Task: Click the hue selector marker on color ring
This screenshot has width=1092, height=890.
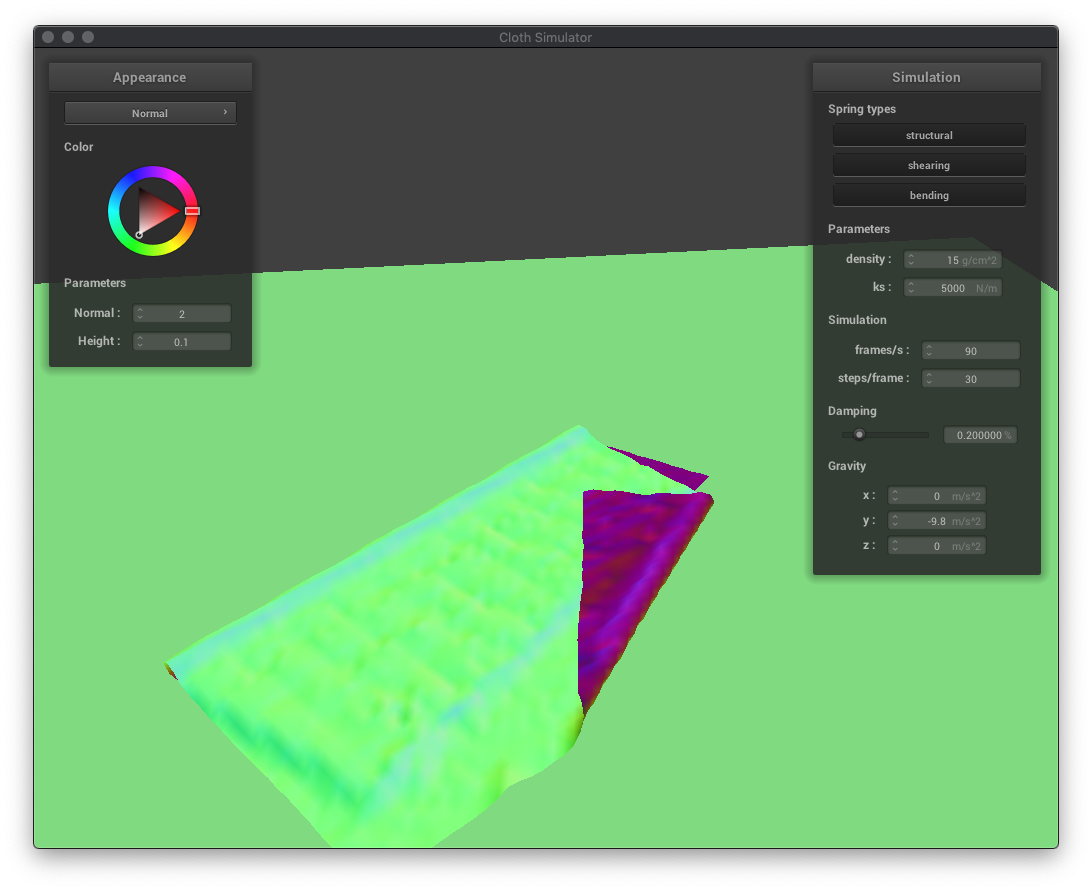Action: pyautogui.click(x=192, y=210)
